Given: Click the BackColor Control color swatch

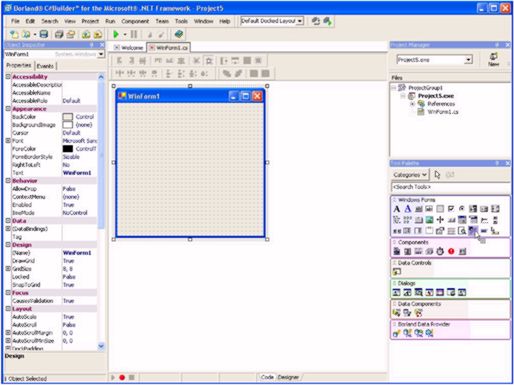Looking at the screenshot, I should (68, 117).
